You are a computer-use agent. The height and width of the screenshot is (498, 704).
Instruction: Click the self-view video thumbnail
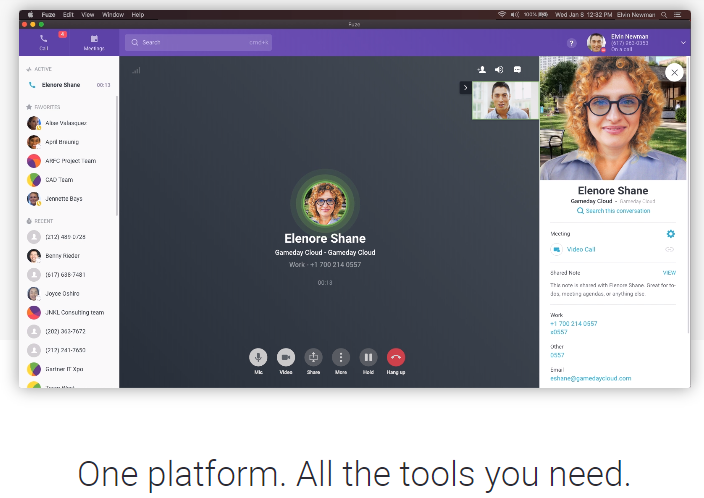[505, 100]
